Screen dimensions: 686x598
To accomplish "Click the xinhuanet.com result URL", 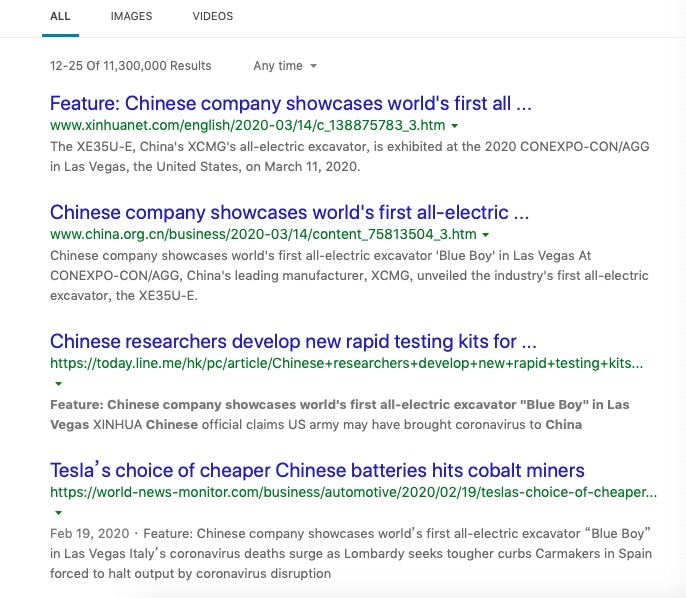I will (248, 126).
